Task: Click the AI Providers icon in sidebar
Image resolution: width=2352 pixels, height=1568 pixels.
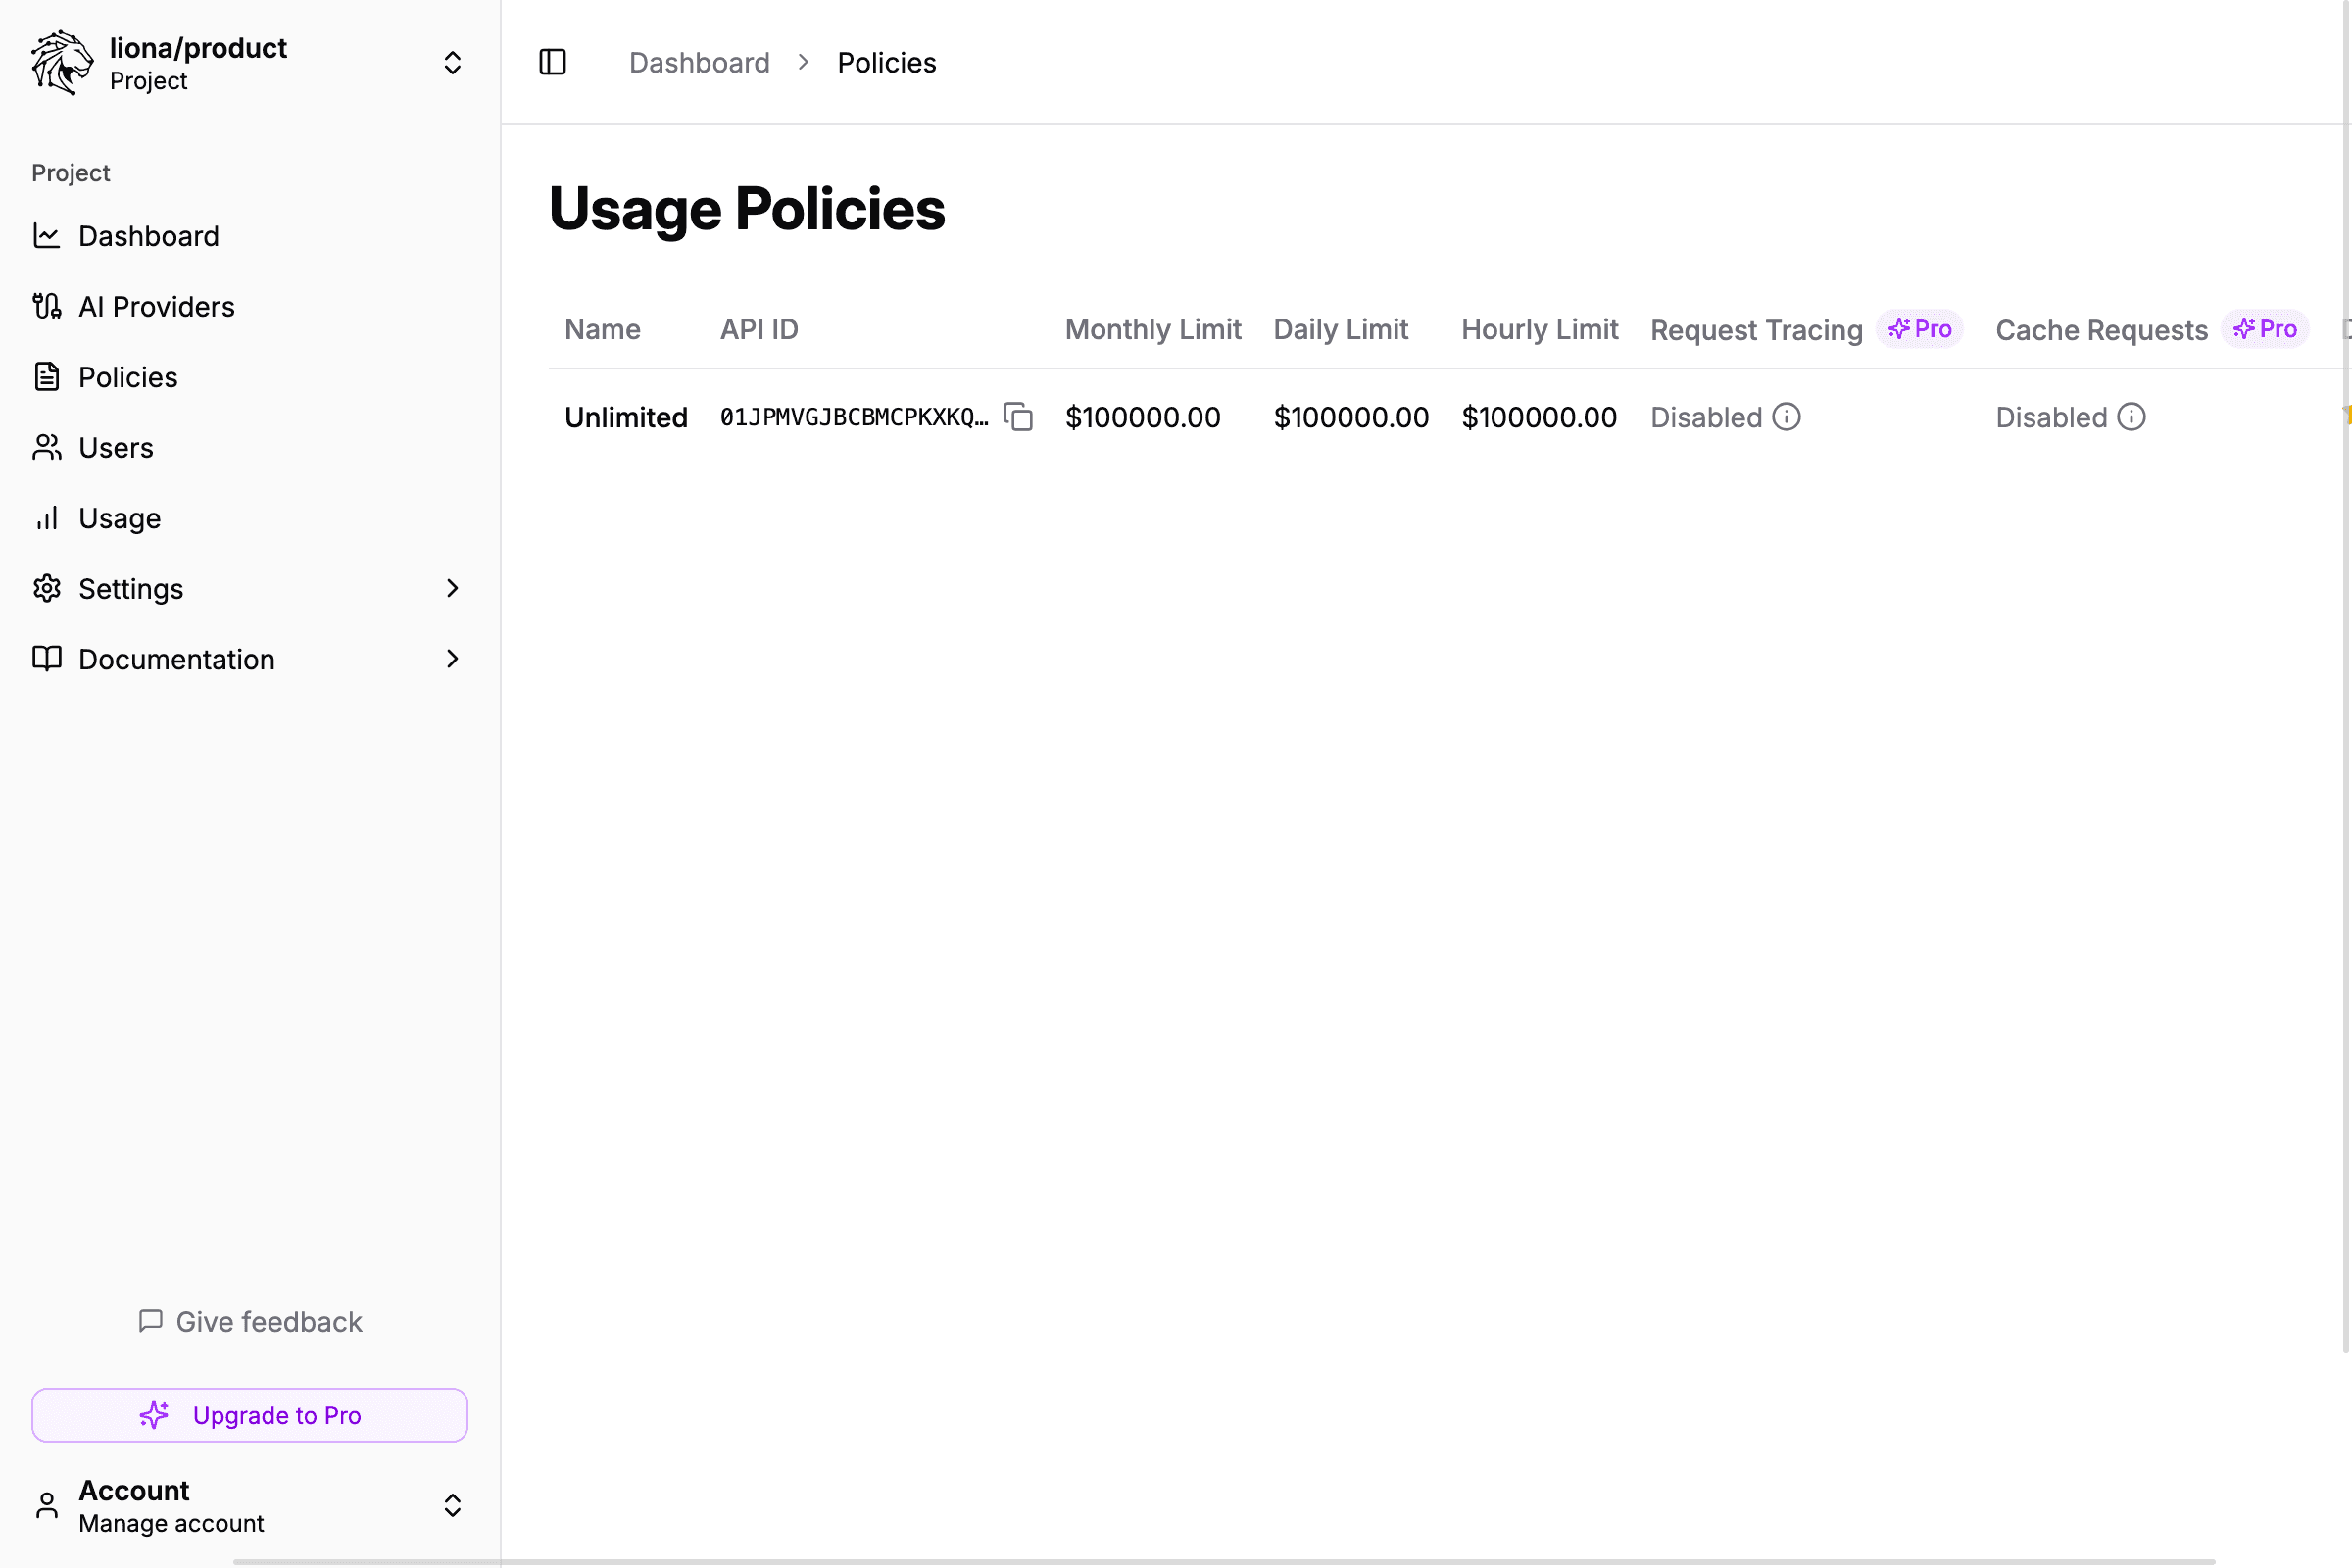Action: pyautogui.click(x=47, y=306)
